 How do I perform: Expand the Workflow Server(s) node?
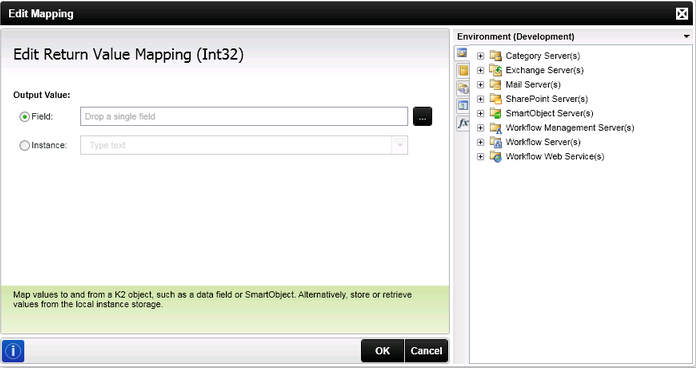[480, 142]
